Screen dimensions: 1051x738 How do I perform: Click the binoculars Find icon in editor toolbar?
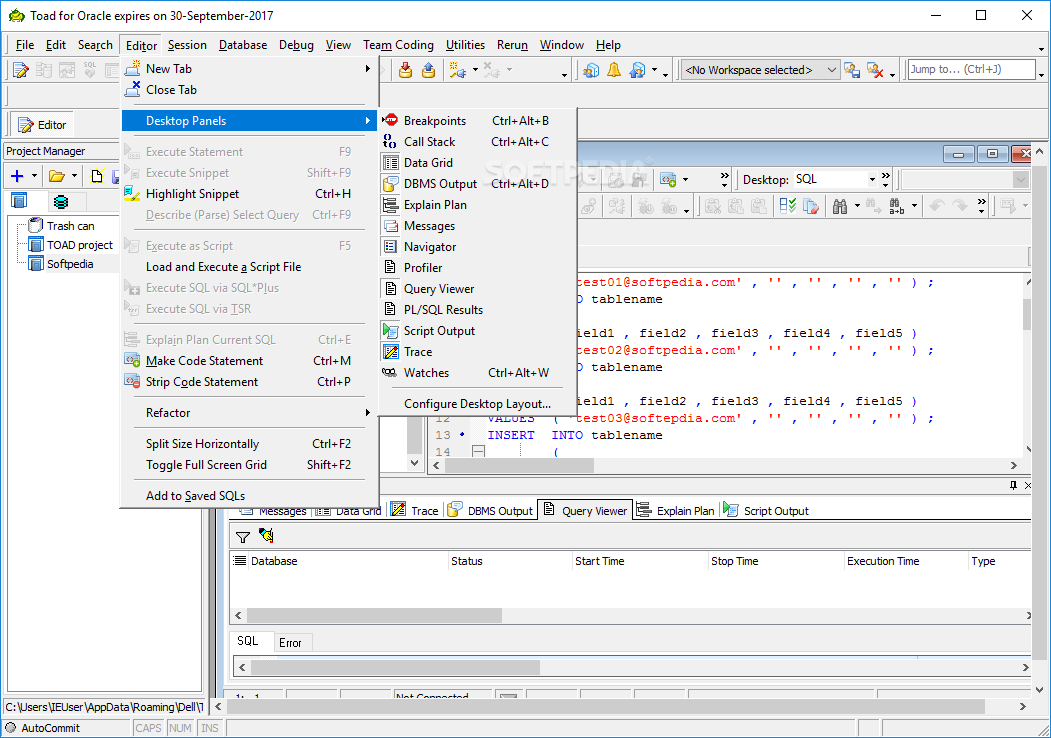click(x=840, y=206)
